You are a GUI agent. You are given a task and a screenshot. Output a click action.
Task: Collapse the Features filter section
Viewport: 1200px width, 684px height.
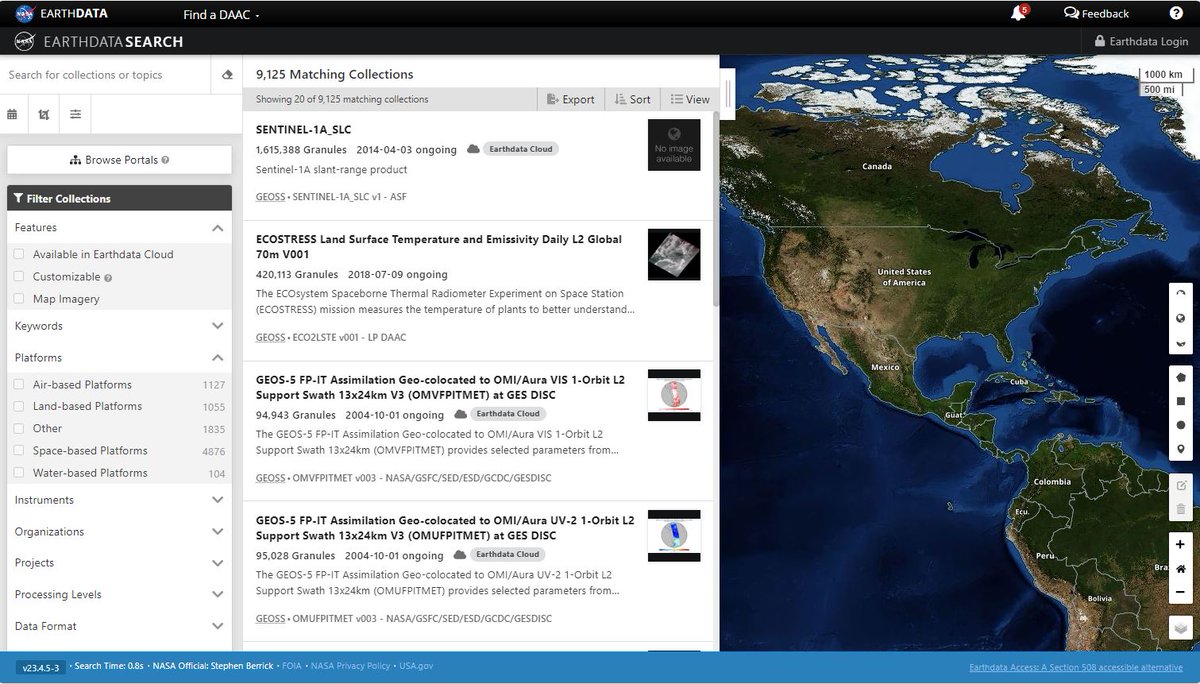coord(217,227)
